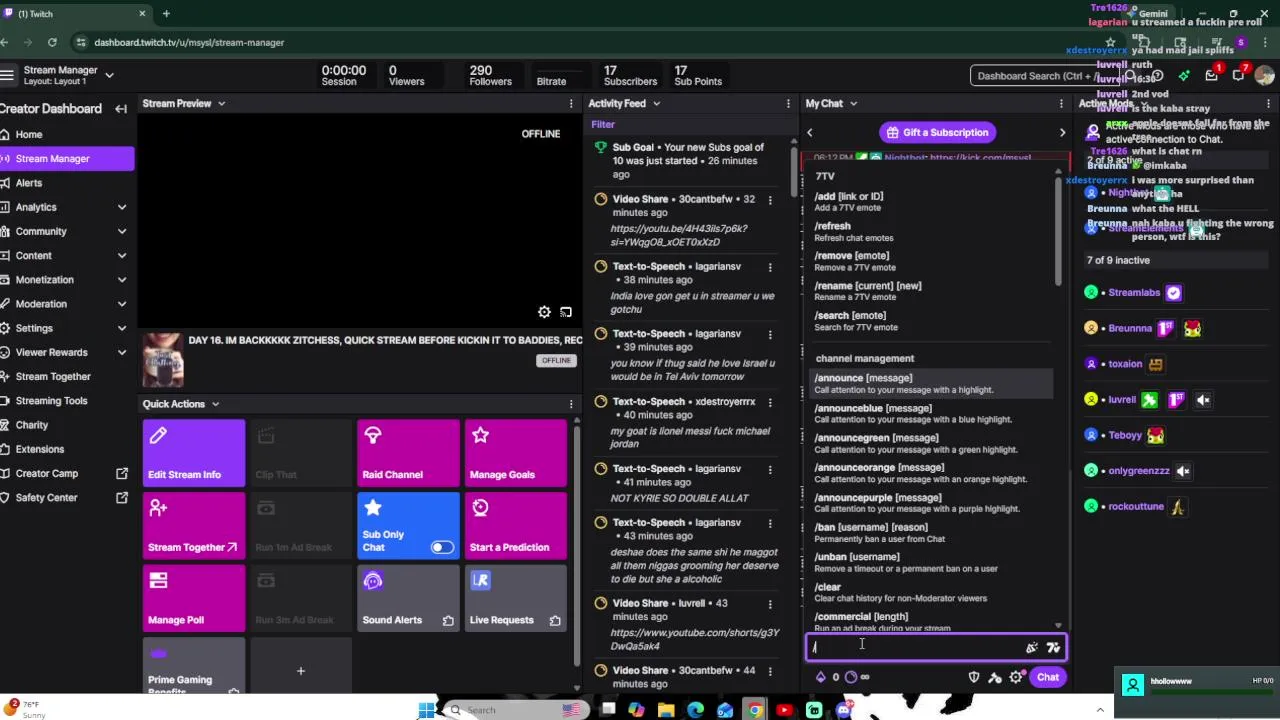Open Creator Camp external link
Viewport: 1280px width, 720px height.
66,473
